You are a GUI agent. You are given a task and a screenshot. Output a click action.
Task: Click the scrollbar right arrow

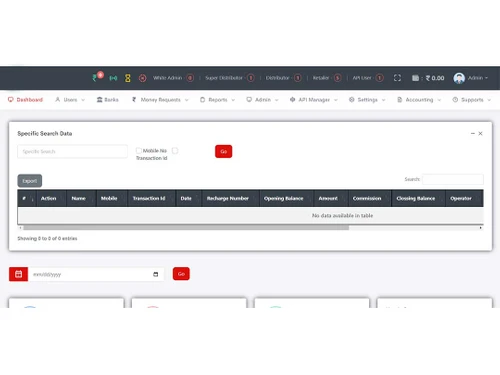tap(480, 228)
